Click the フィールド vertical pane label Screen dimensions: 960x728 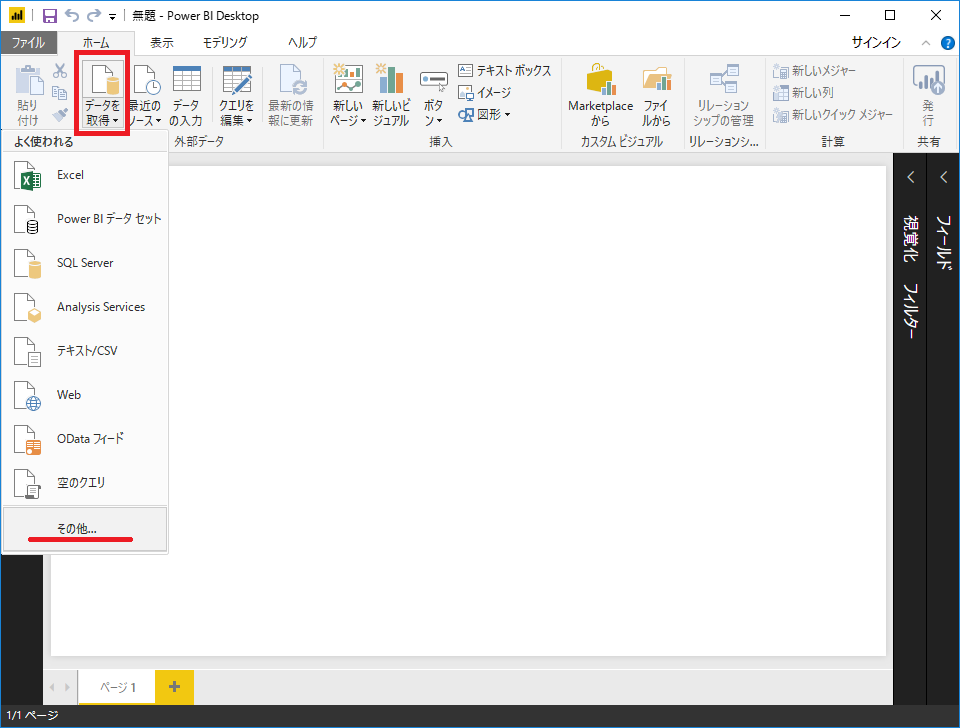pyautogui.click(x=943, y=242)
